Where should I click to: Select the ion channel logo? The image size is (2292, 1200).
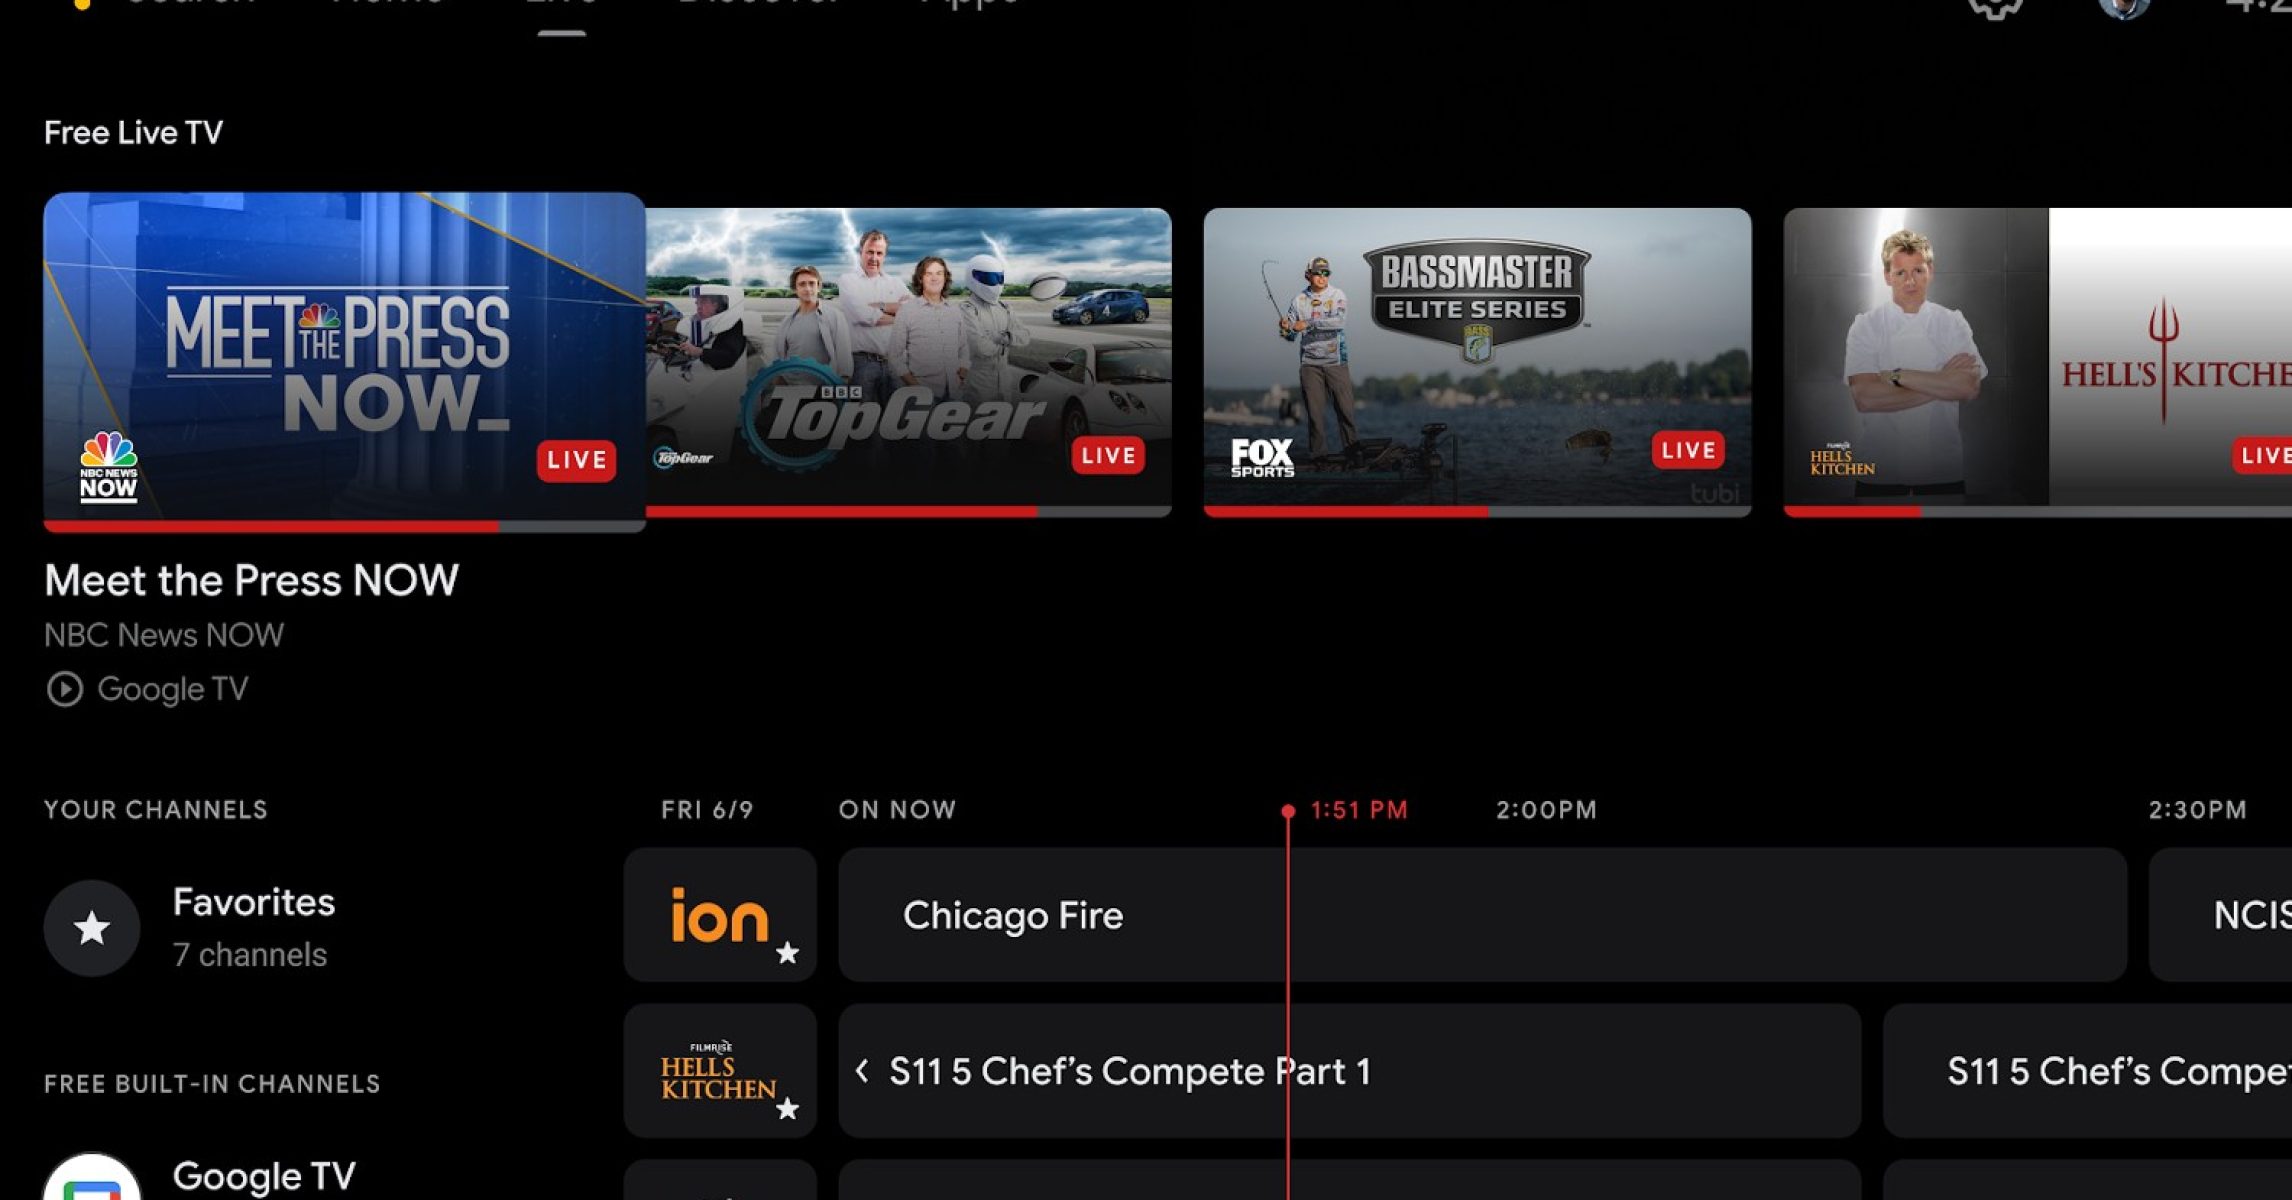(x=718, y=915)
